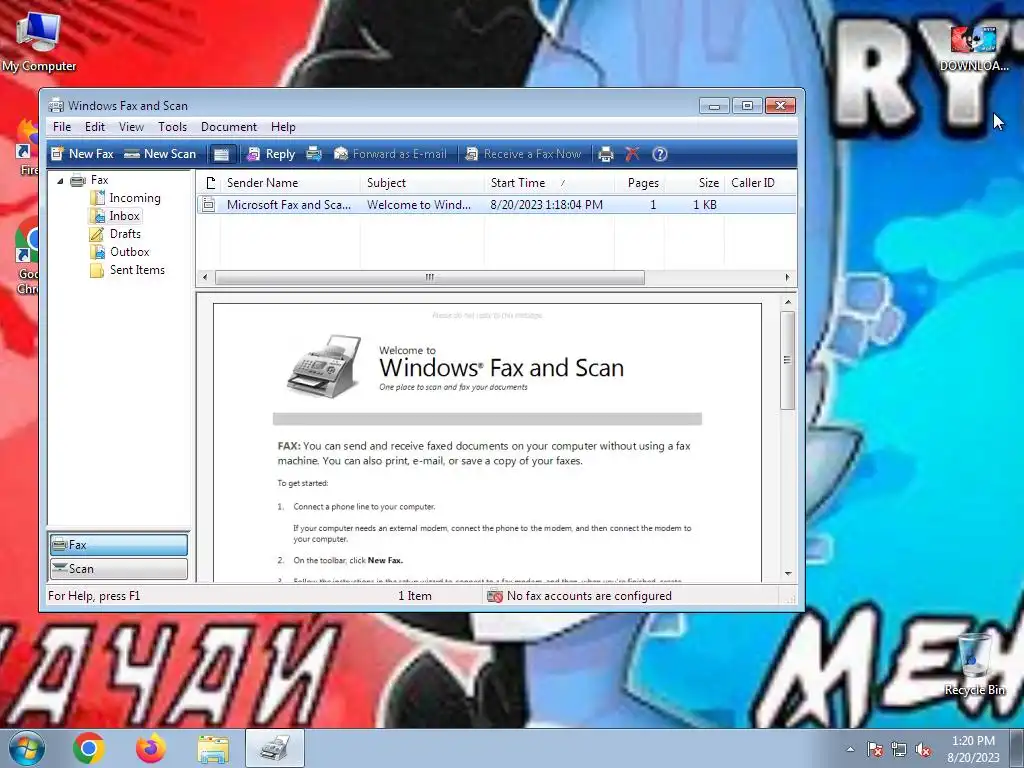Click Fax and Scan taskbar button
The image size is (1024, 768).
275,748
